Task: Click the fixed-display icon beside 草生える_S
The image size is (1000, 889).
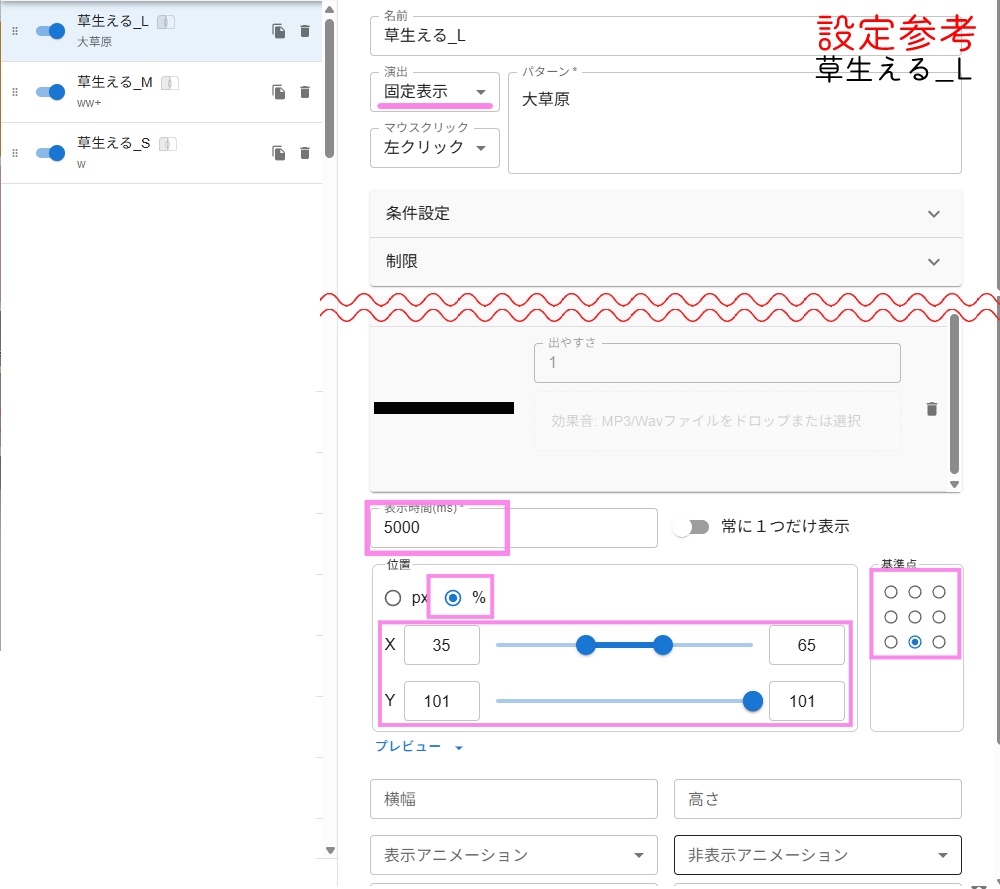Action: (168, 144)
